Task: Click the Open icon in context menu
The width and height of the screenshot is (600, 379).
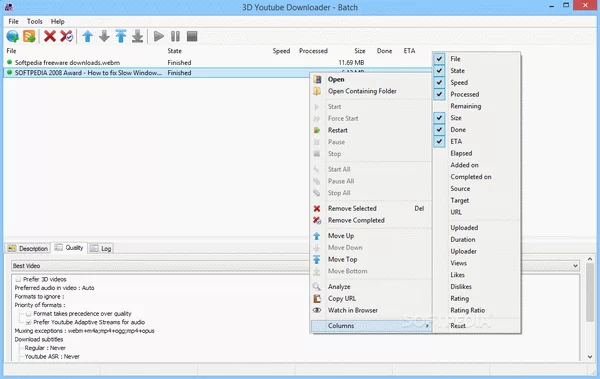Action: pyautogui.click(x=317, y=79)
